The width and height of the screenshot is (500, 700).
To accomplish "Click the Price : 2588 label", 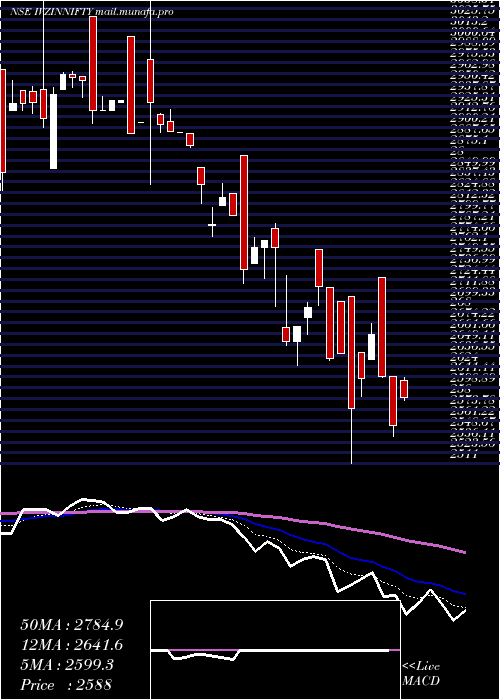I will point(66,685).
